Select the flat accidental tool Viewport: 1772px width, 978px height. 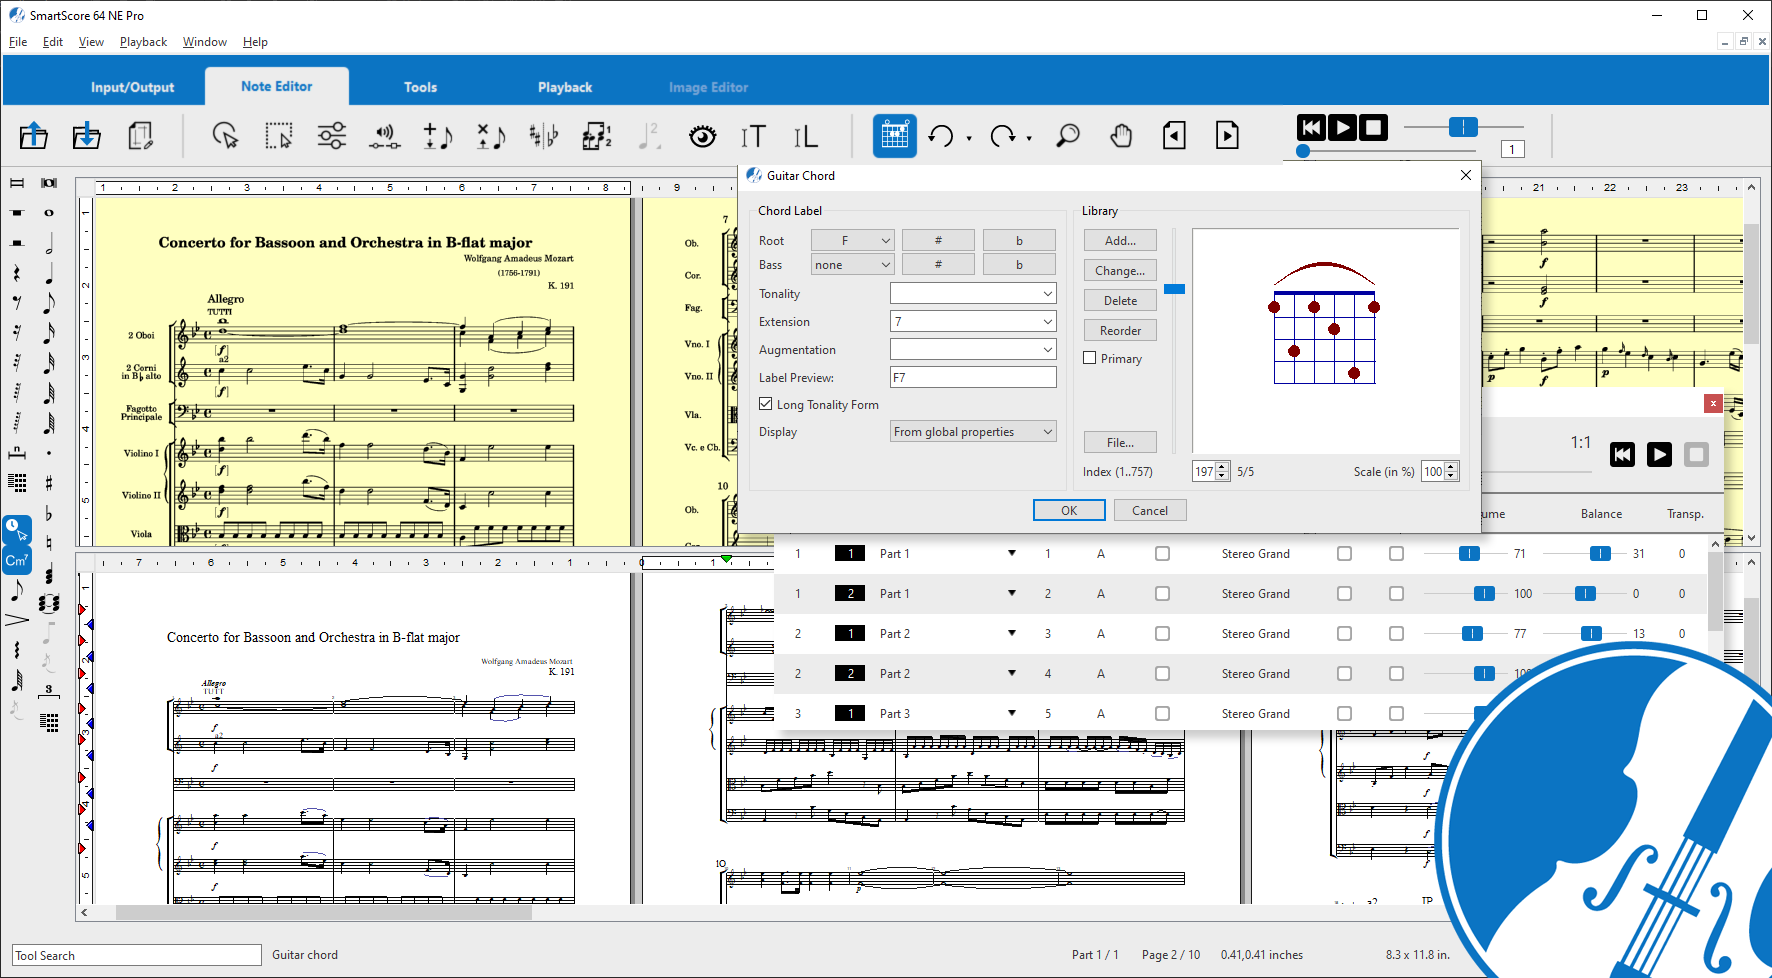click(x=48, y=511)
